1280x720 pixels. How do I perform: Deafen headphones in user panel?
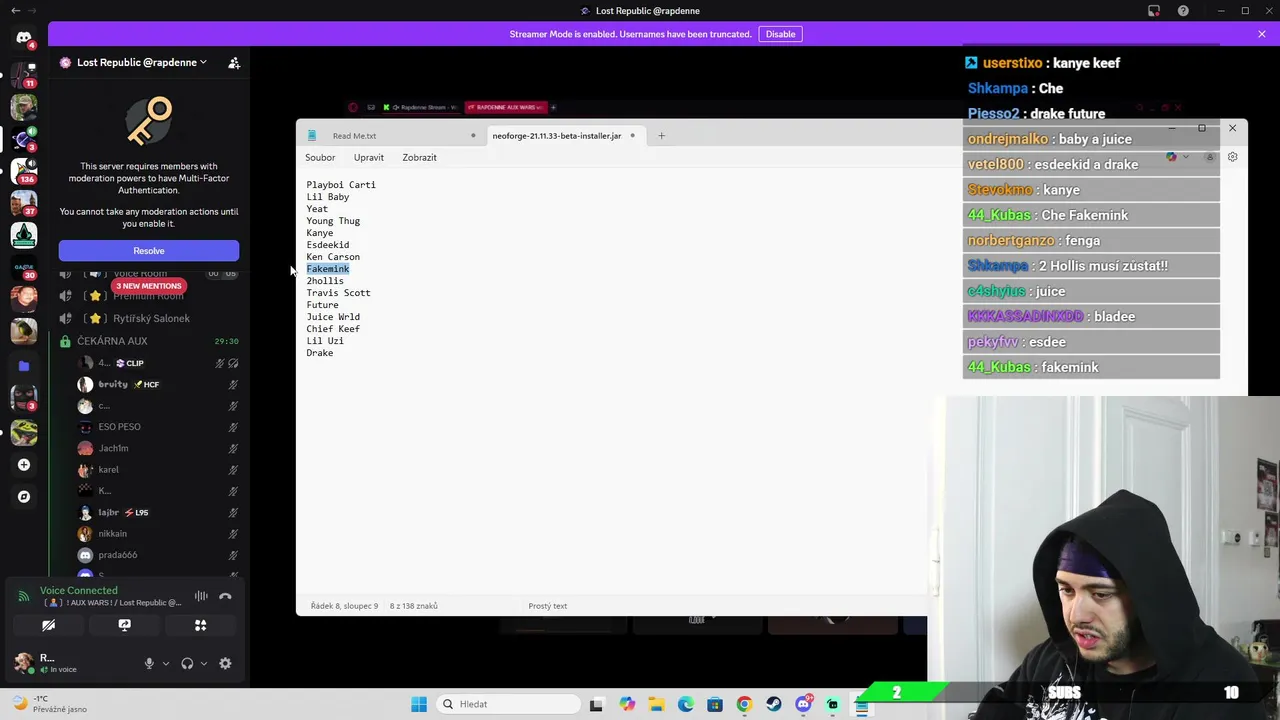pos(187,663)
